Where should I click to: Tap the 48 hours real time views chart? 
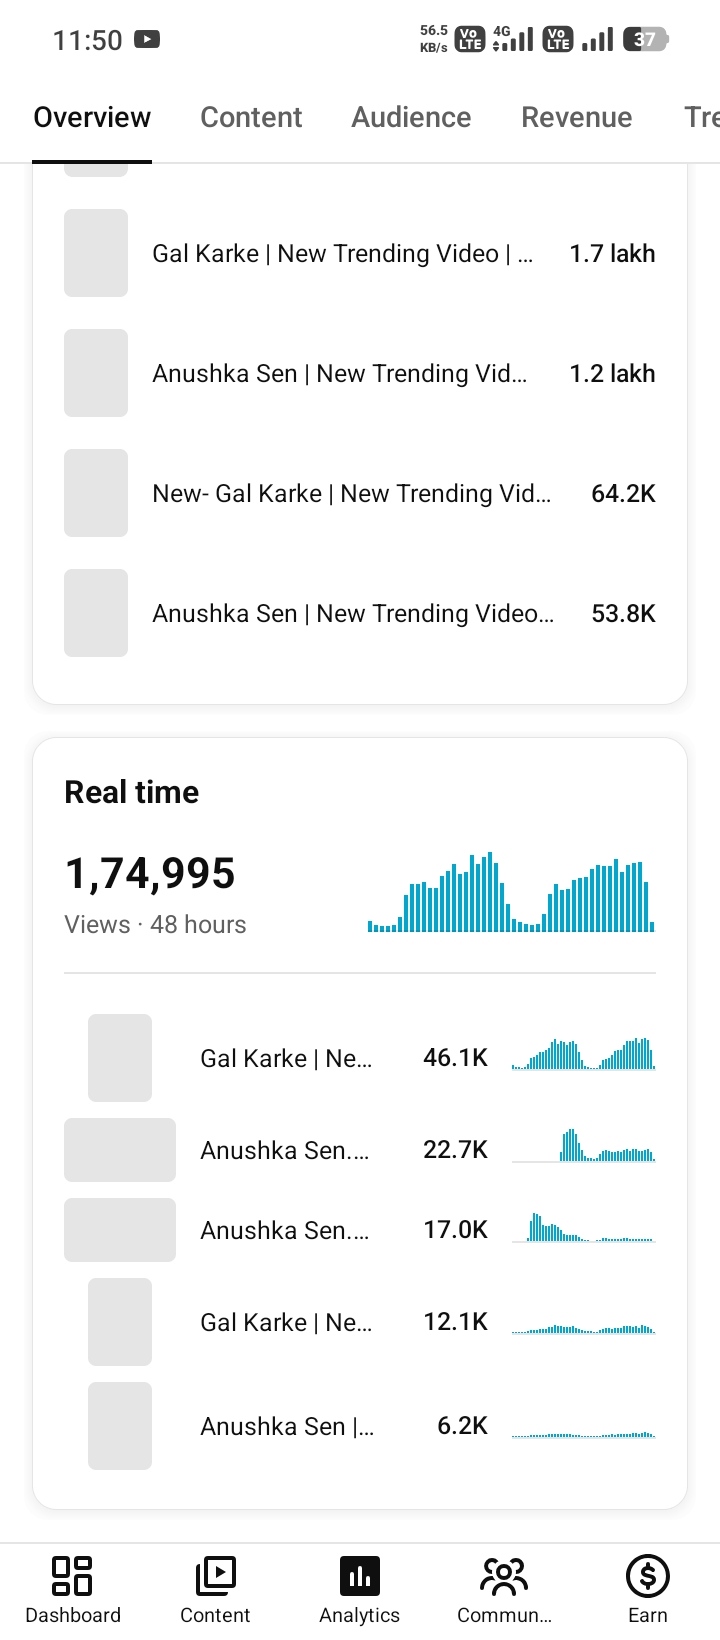[x=511, y=892]
